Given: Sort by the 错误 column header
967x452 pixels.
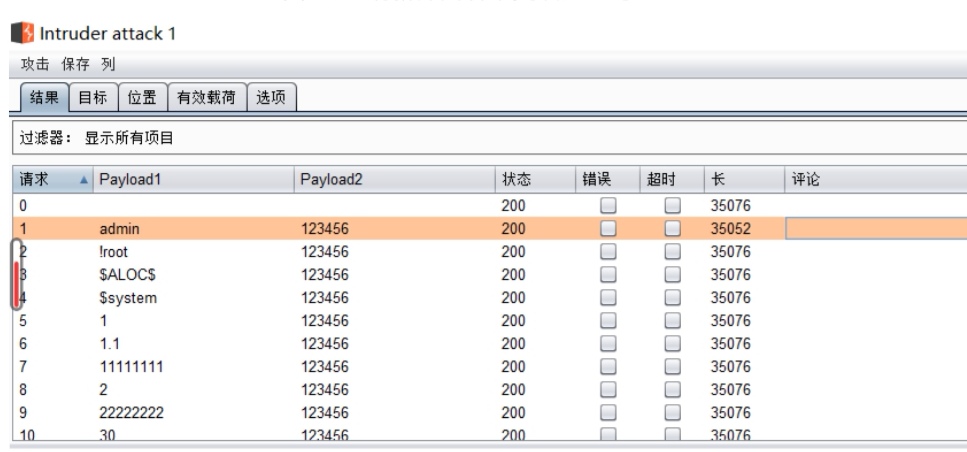Looking at the screenshot, I should coord(607,179).
